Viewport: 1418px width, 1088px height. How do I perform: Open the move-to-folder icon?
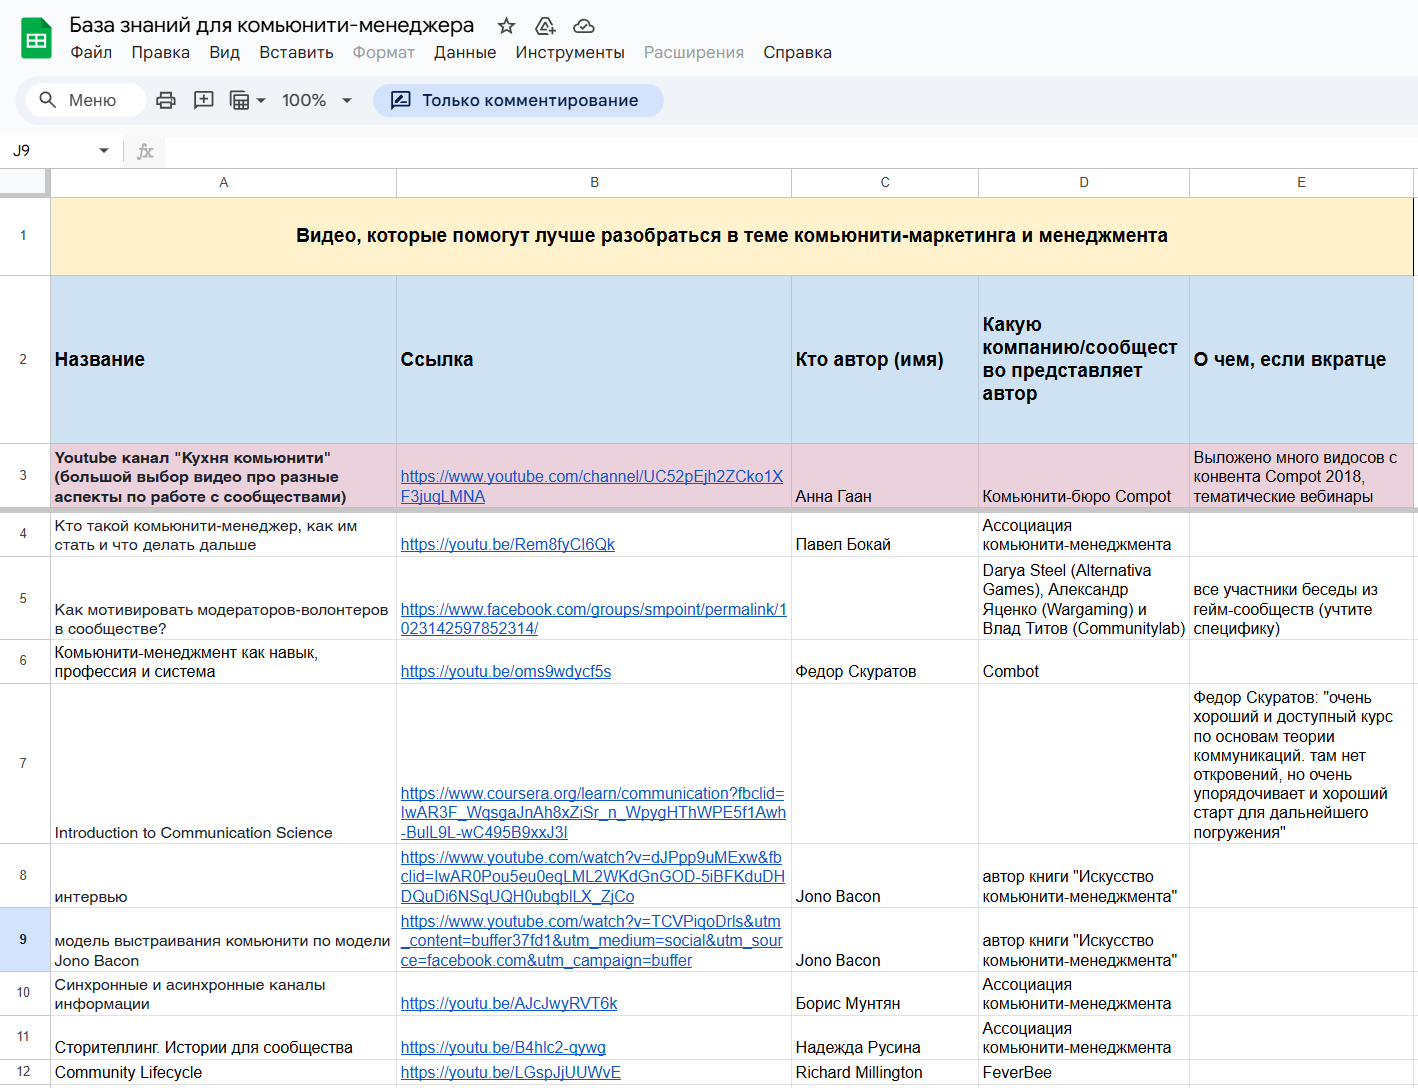(545, 26)
